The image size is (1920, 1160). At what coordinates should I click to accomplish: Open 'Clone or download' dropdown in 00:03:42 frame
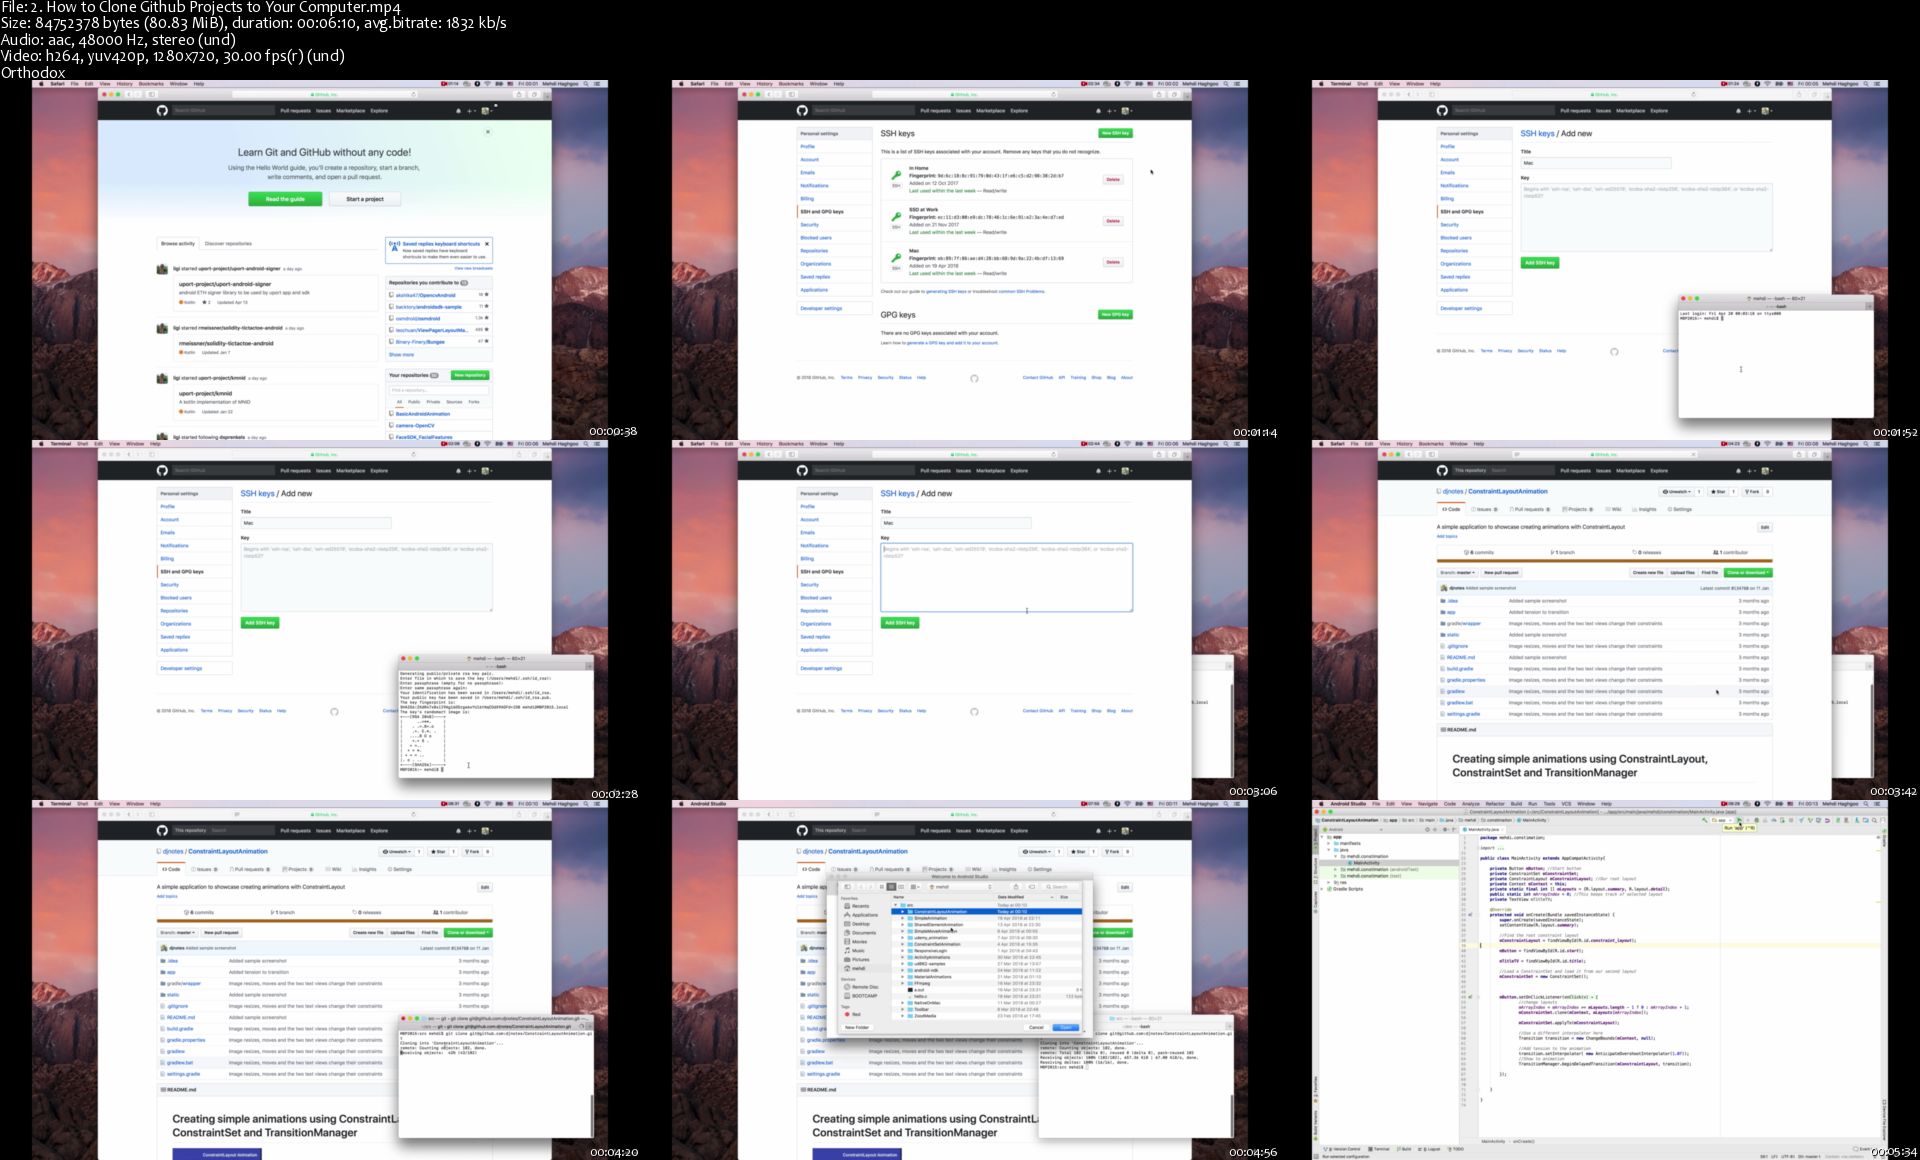coord(1747,573)
